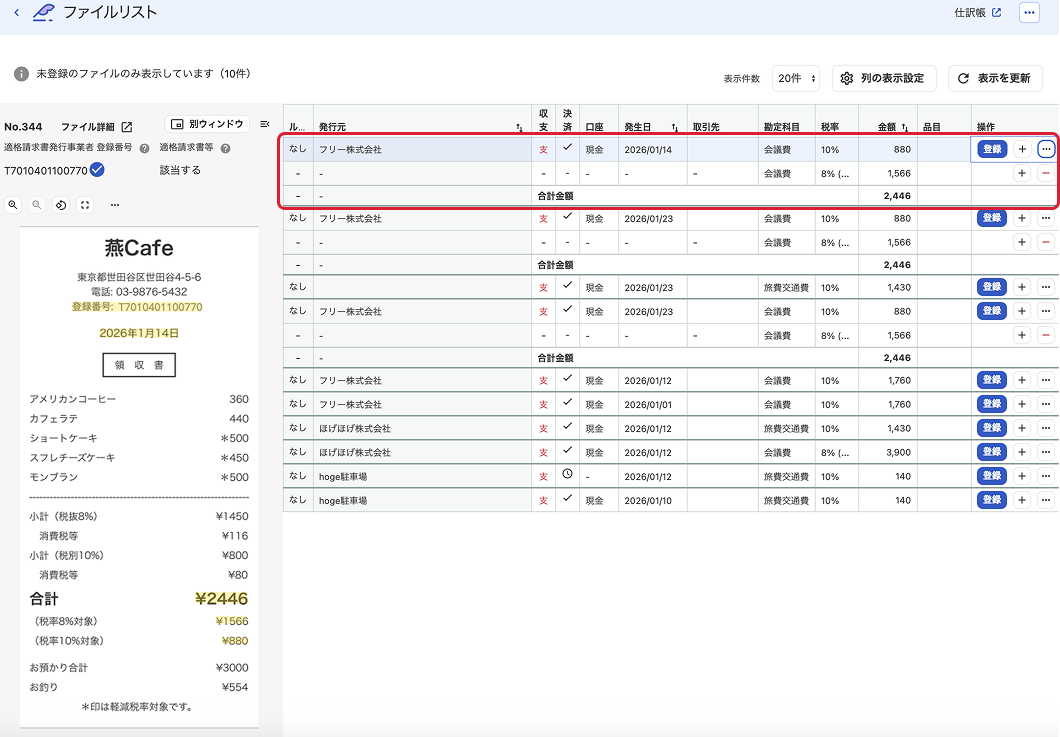The image size is (1060, 737).
Task: Click the highlighted ¥2446 total on receipt
Action: [x=221, y=599]
